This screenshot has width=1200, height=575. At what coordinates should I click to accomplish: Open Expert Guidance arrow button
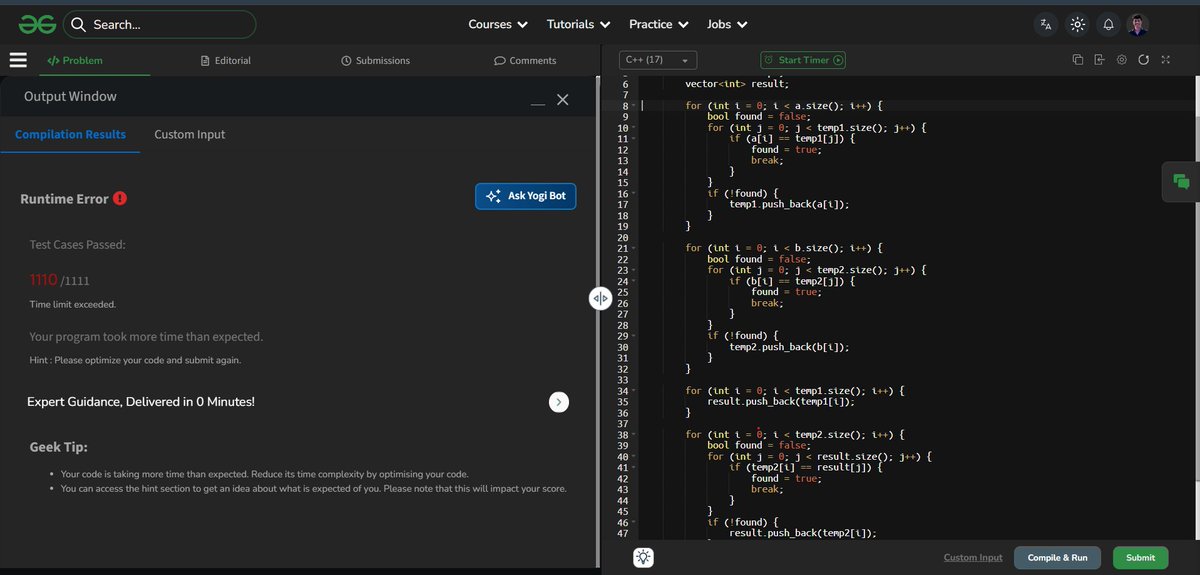click(x=559, y=402)
